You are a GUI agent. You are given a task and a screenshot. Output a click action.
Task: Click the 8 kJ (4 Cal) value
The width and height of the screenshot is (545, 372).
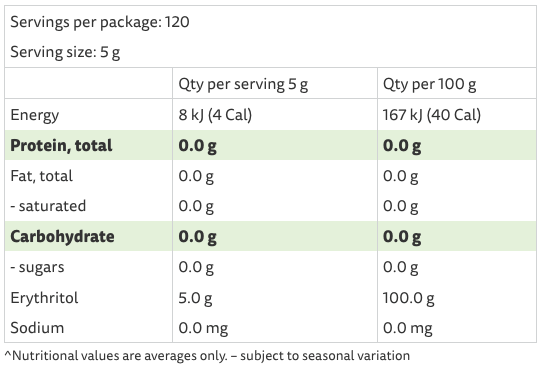click(x=215, y=115)
